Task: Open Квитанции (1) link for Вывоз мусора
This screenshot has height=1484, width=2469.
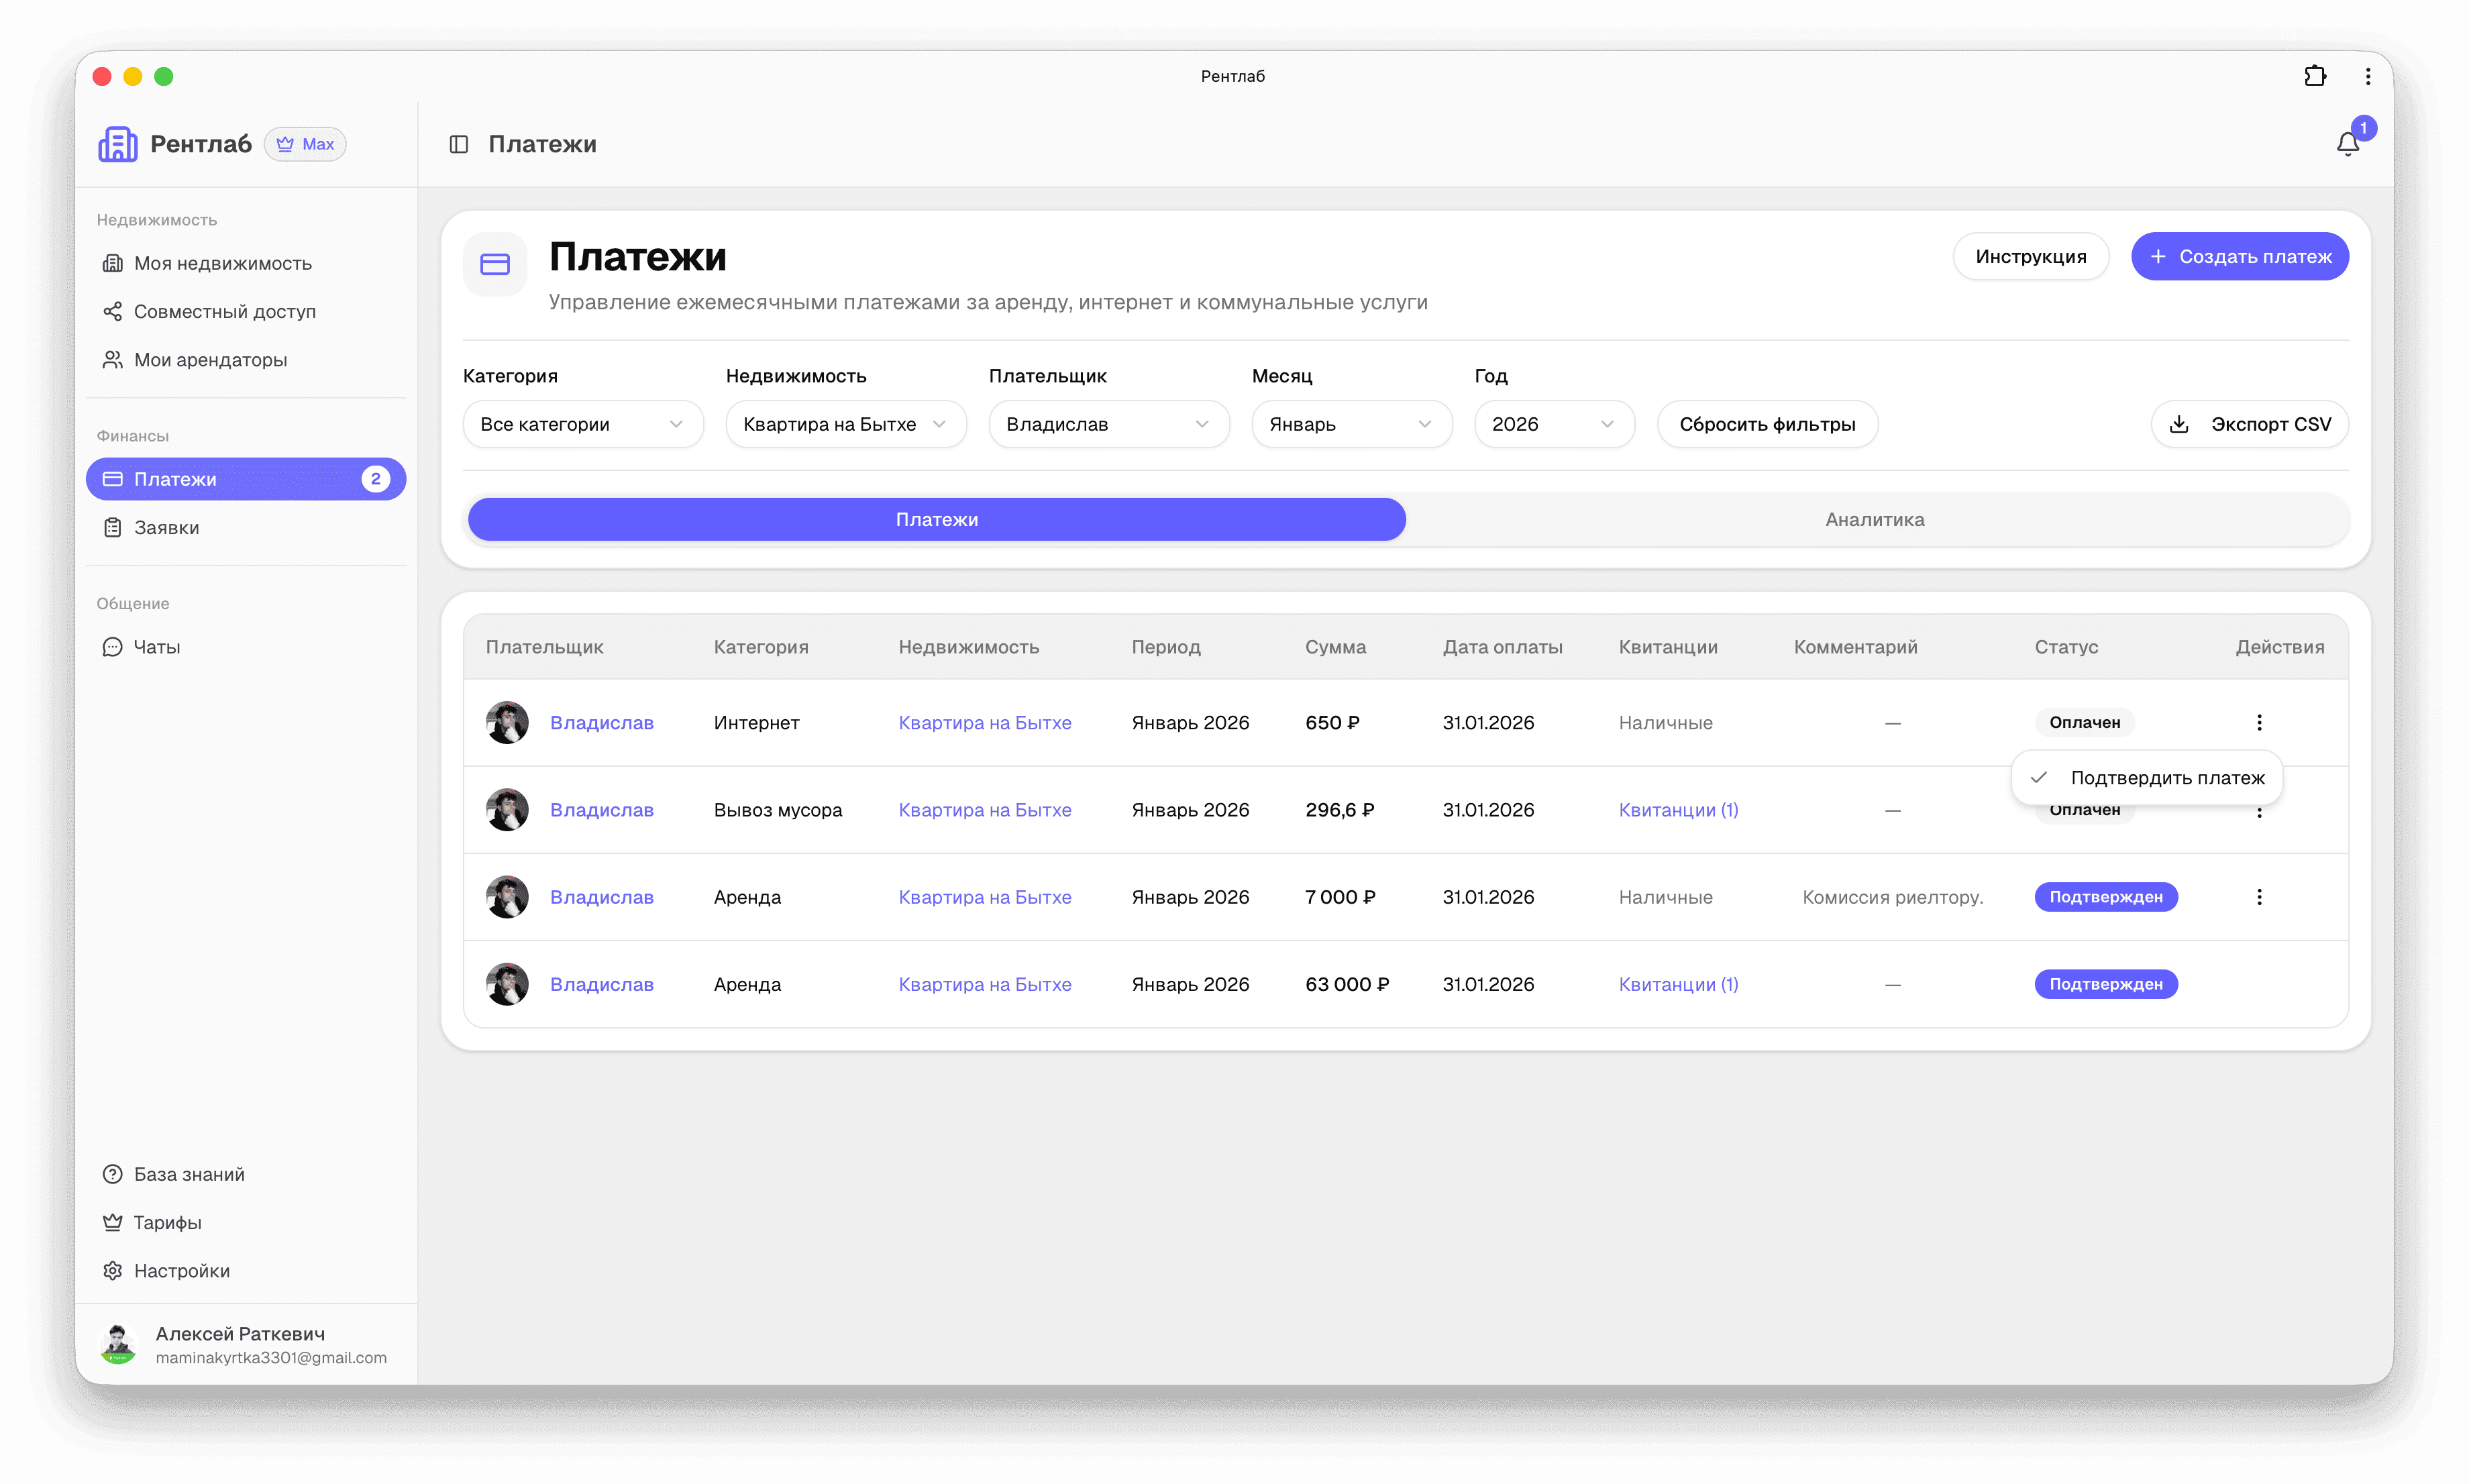Action: 1678,810
